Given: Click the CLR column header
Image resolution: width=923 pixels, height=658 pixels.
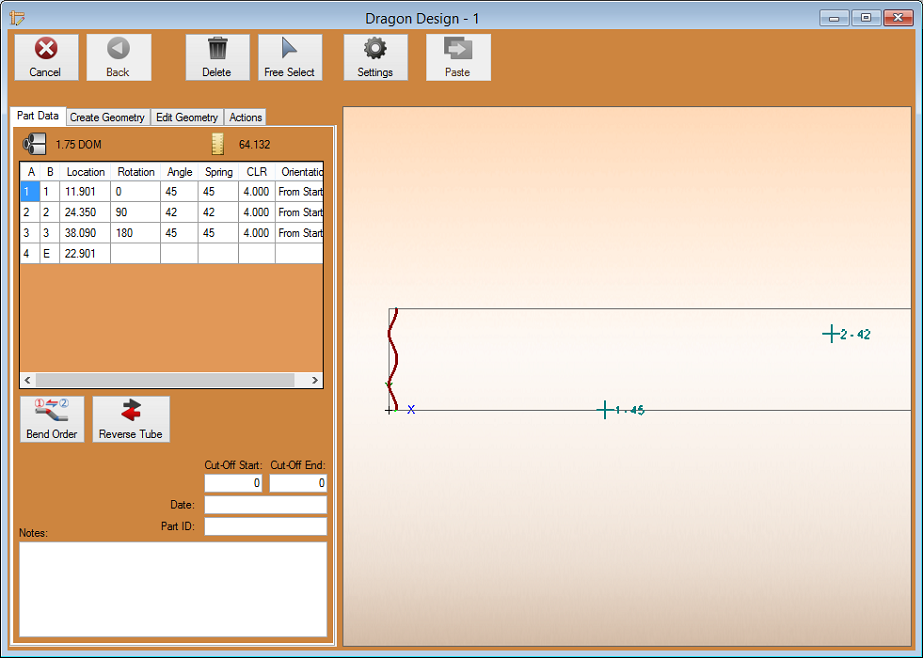Looking at the screenshot, I should tap(257, 172).
